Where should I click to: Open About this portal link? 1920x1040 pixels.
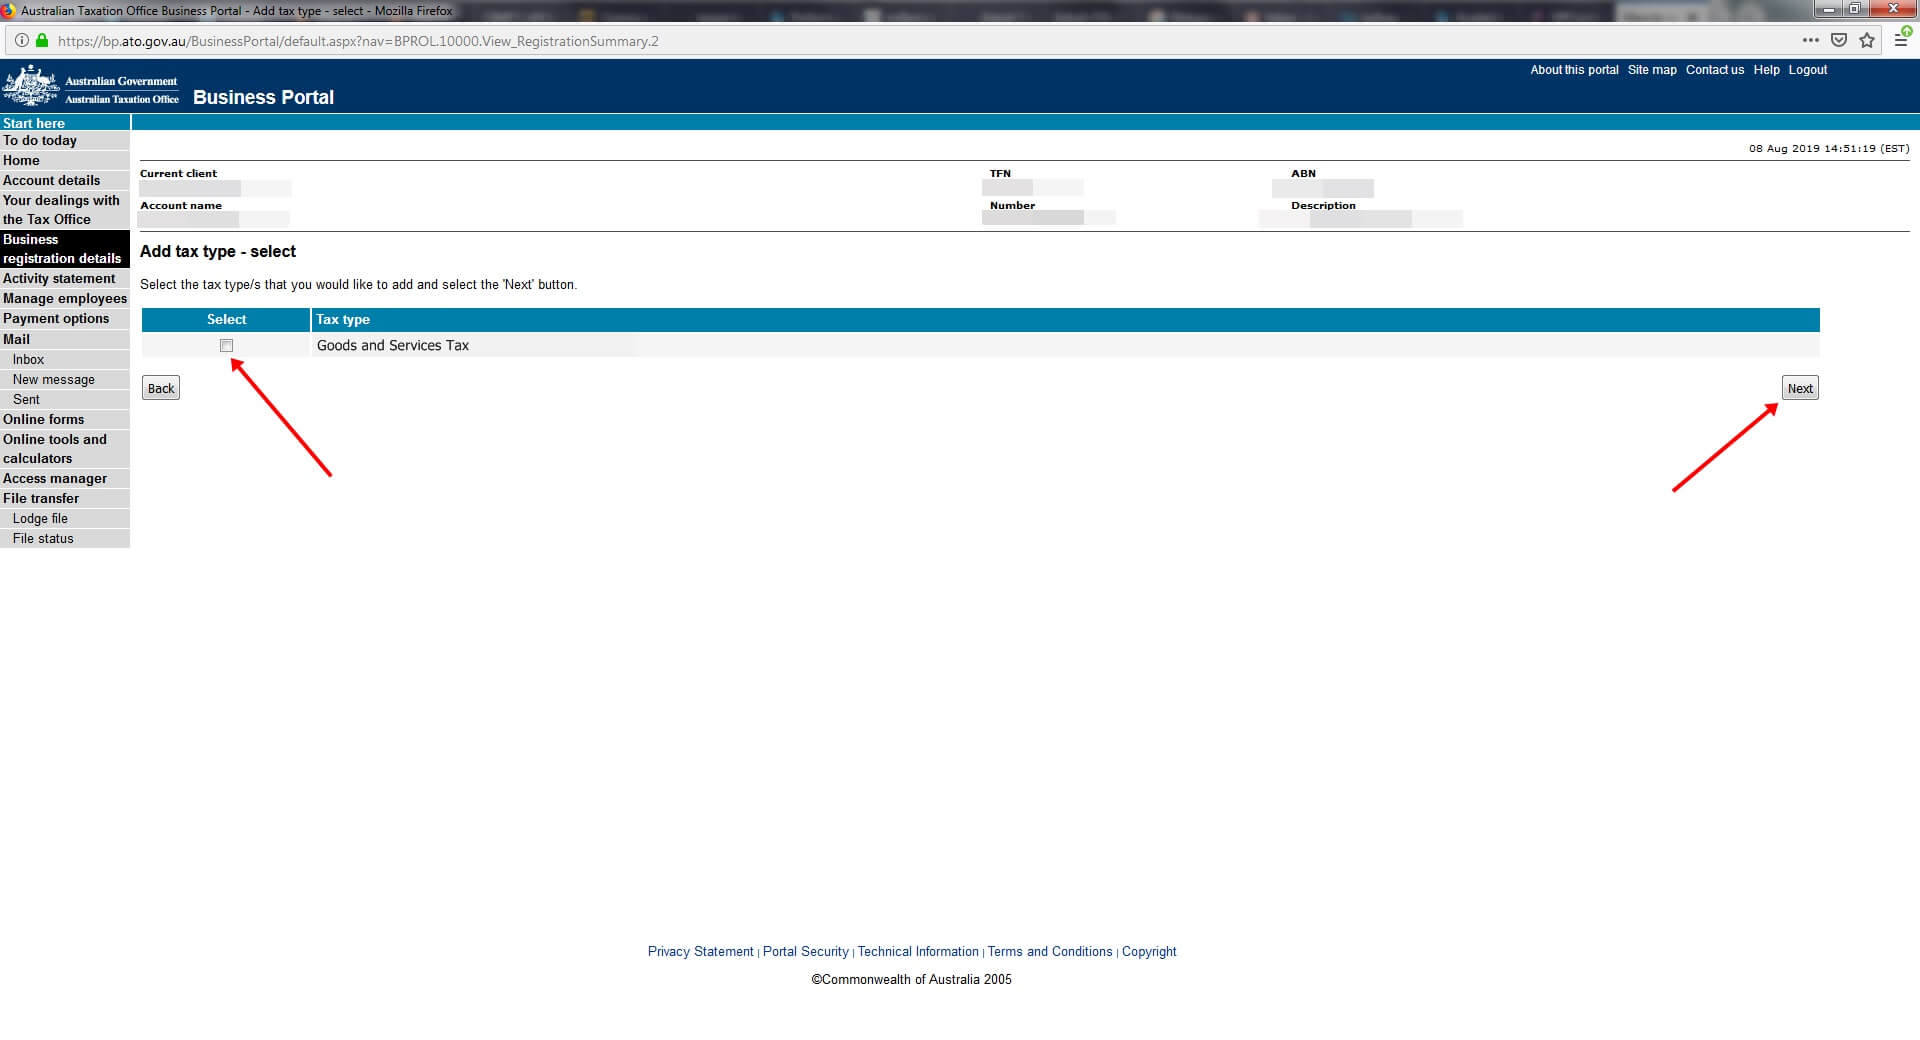[x=1574, y=70]
